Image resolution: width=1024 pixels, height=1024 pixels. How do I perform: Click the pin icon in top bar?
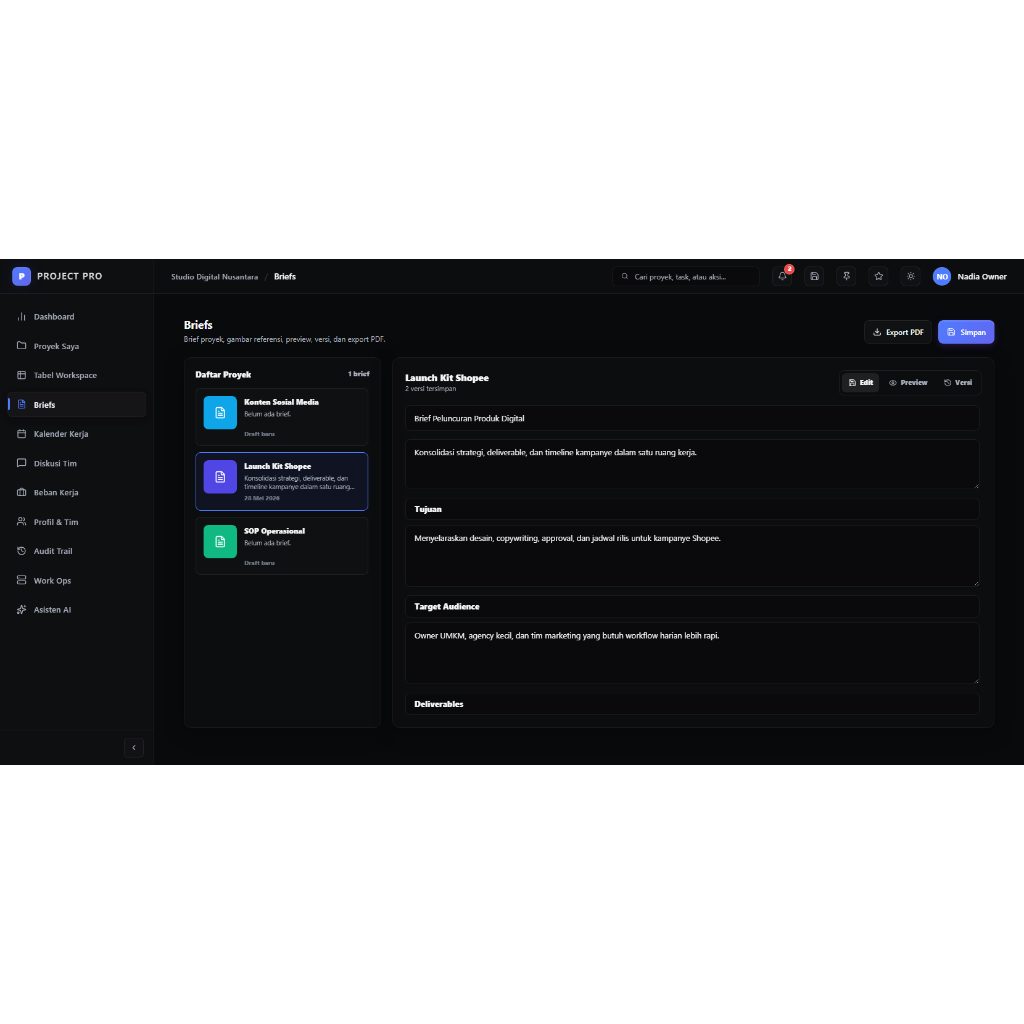(846, 277)
